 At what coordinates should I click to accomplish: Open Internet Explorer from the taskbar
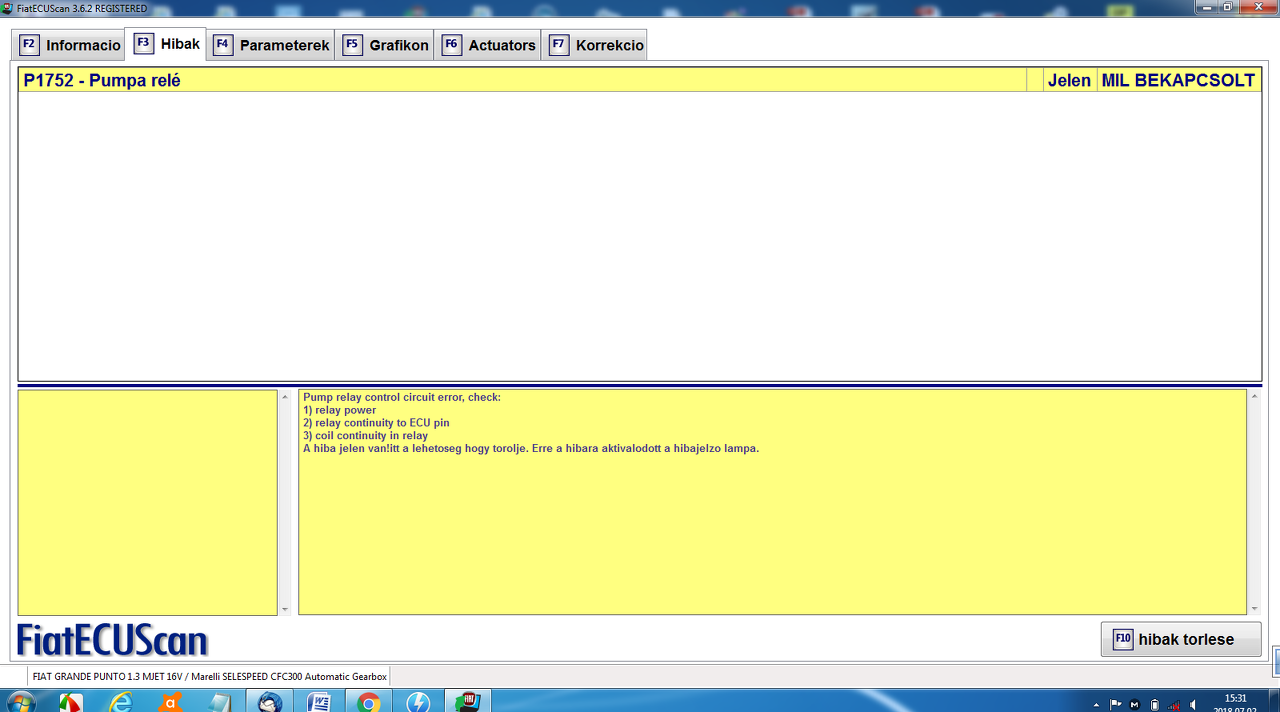click(x=121, y=702)
